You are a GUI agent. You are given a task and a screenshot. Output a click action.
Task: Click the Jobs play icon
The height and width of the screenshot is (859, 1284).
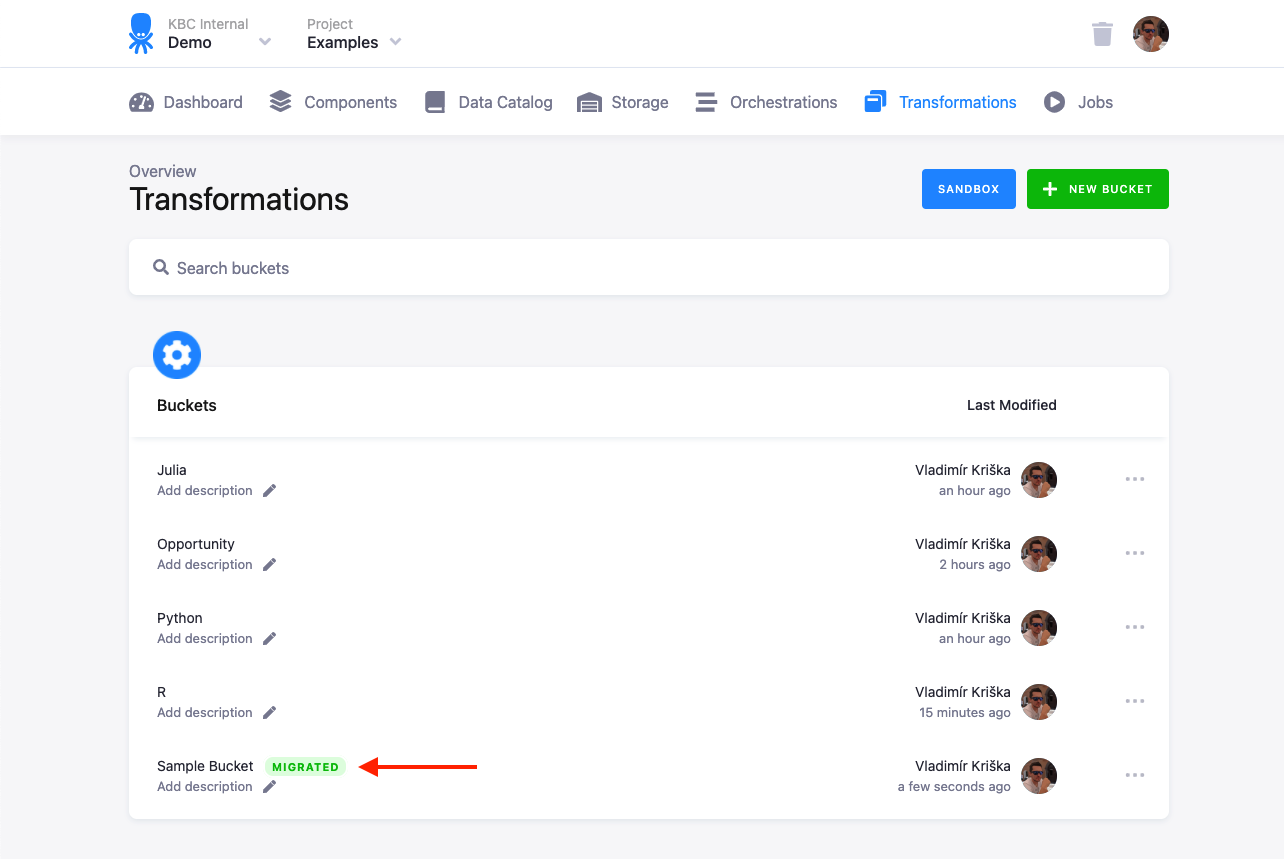click(1054, 102)
